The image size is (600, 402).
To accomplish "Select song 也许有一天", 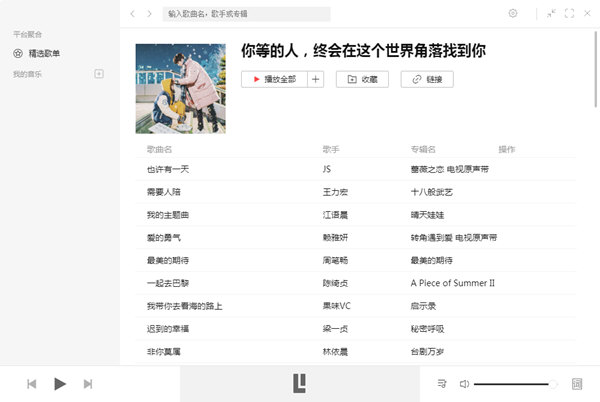I will (168, 169).
